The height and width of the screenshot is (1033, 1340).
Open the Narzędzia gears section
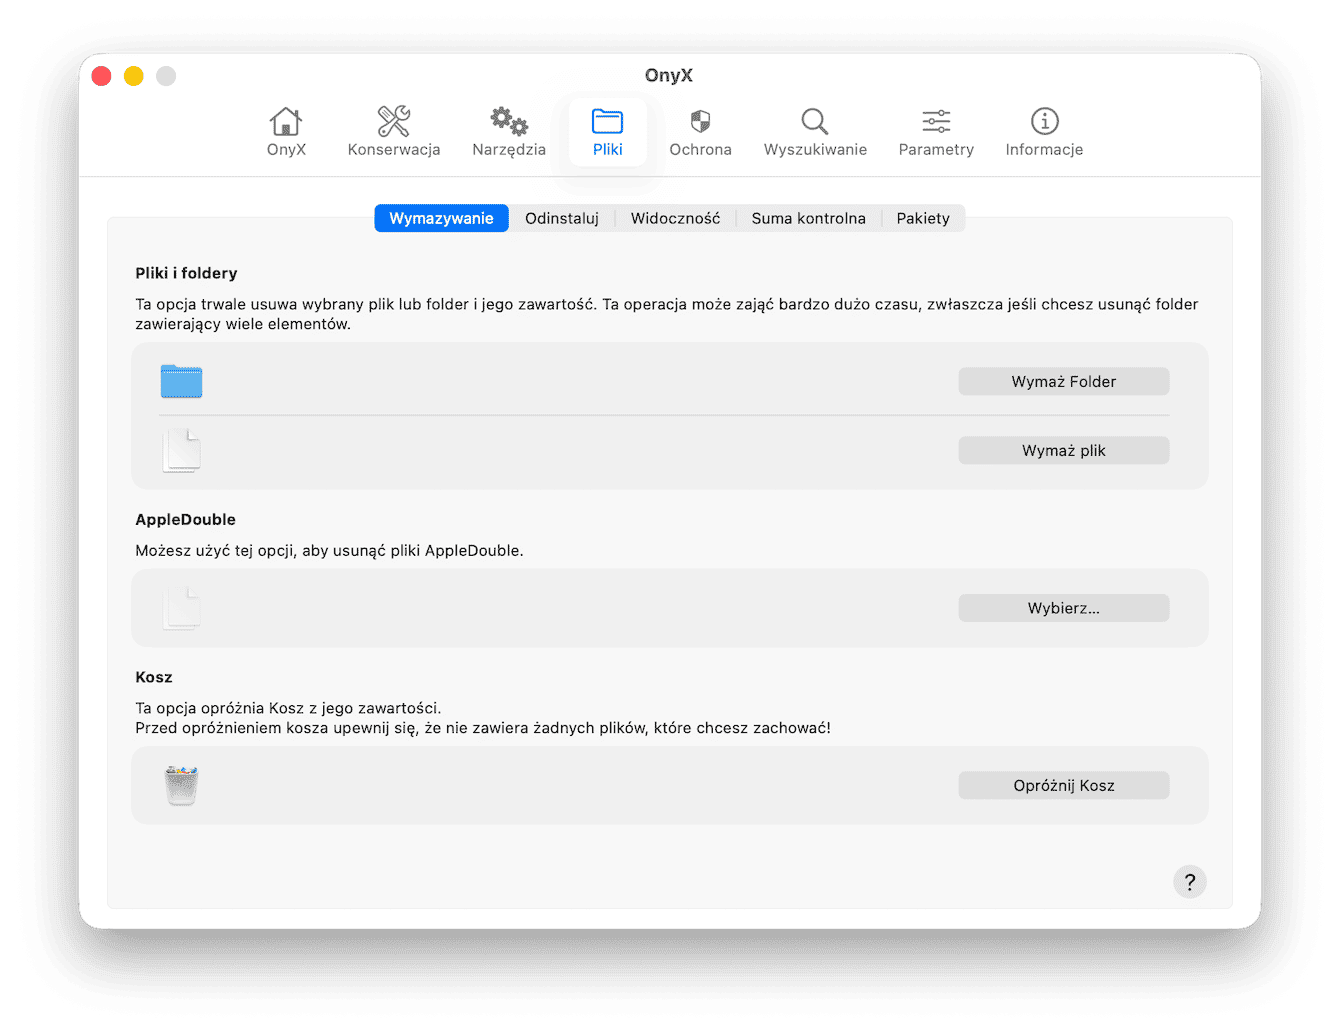[509, 132]
